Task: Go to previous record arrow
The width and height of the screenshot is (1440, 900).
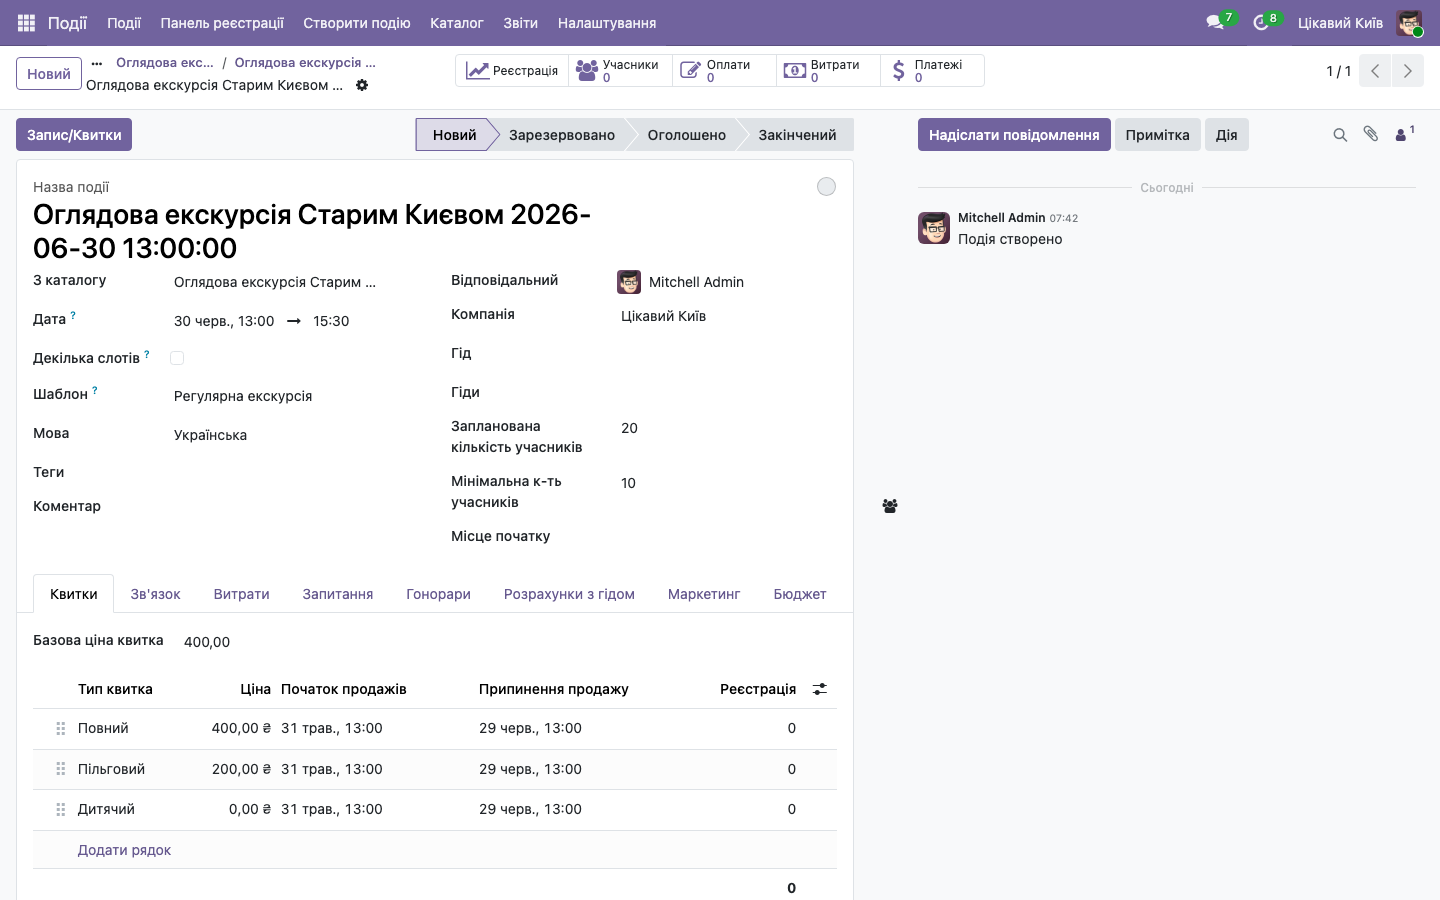Action: [1375, 71]
